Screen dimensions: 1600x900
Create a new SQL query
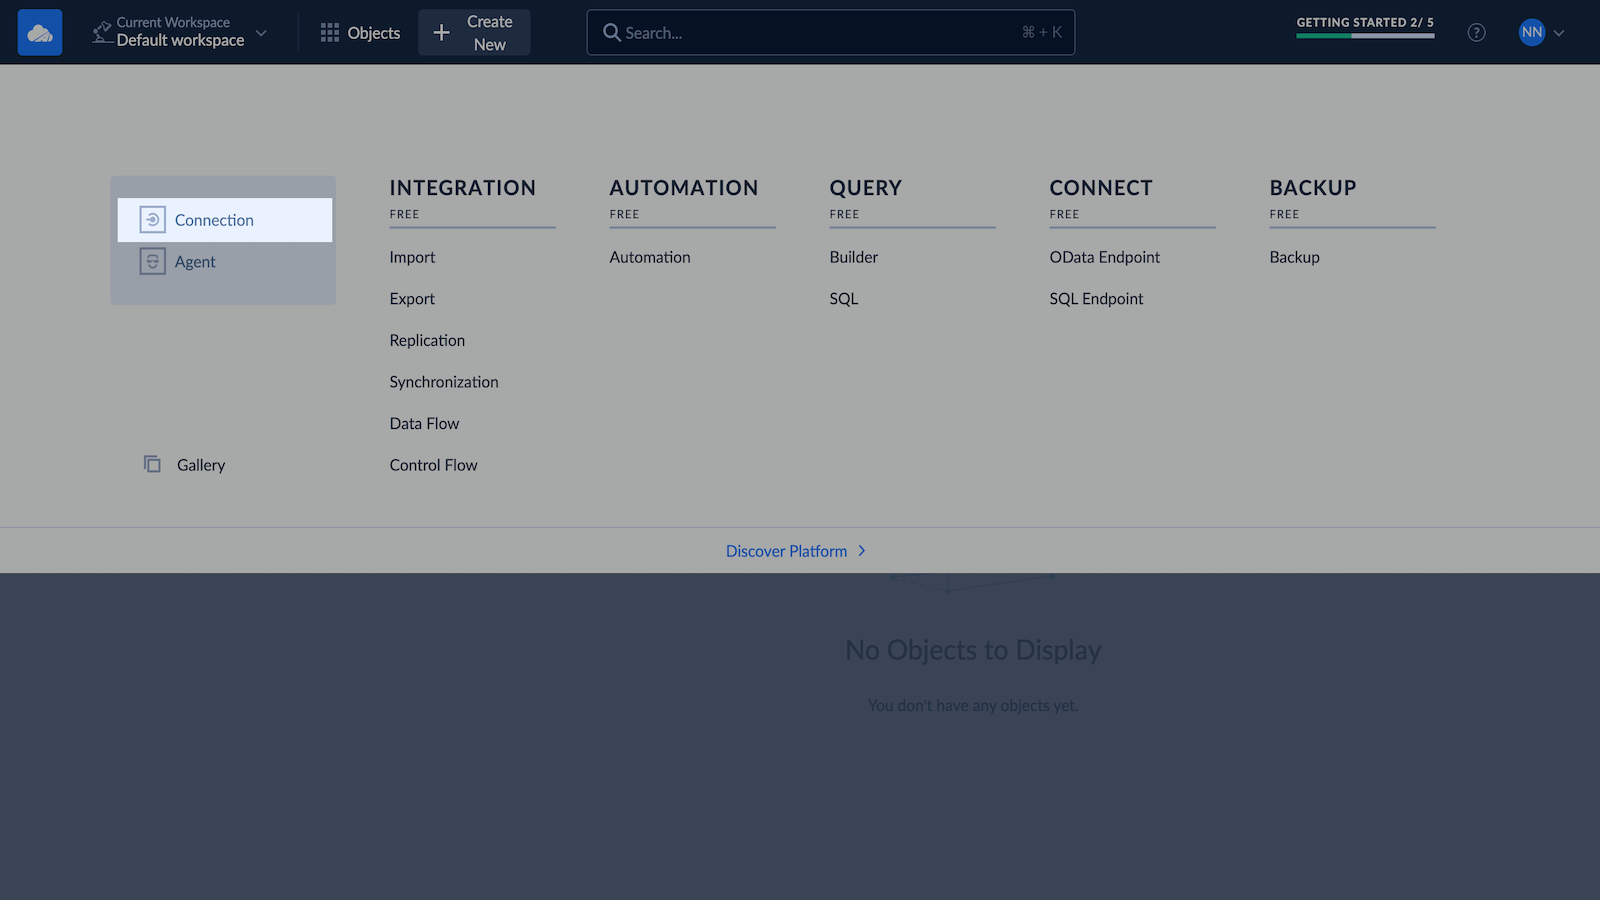point(844,299)
